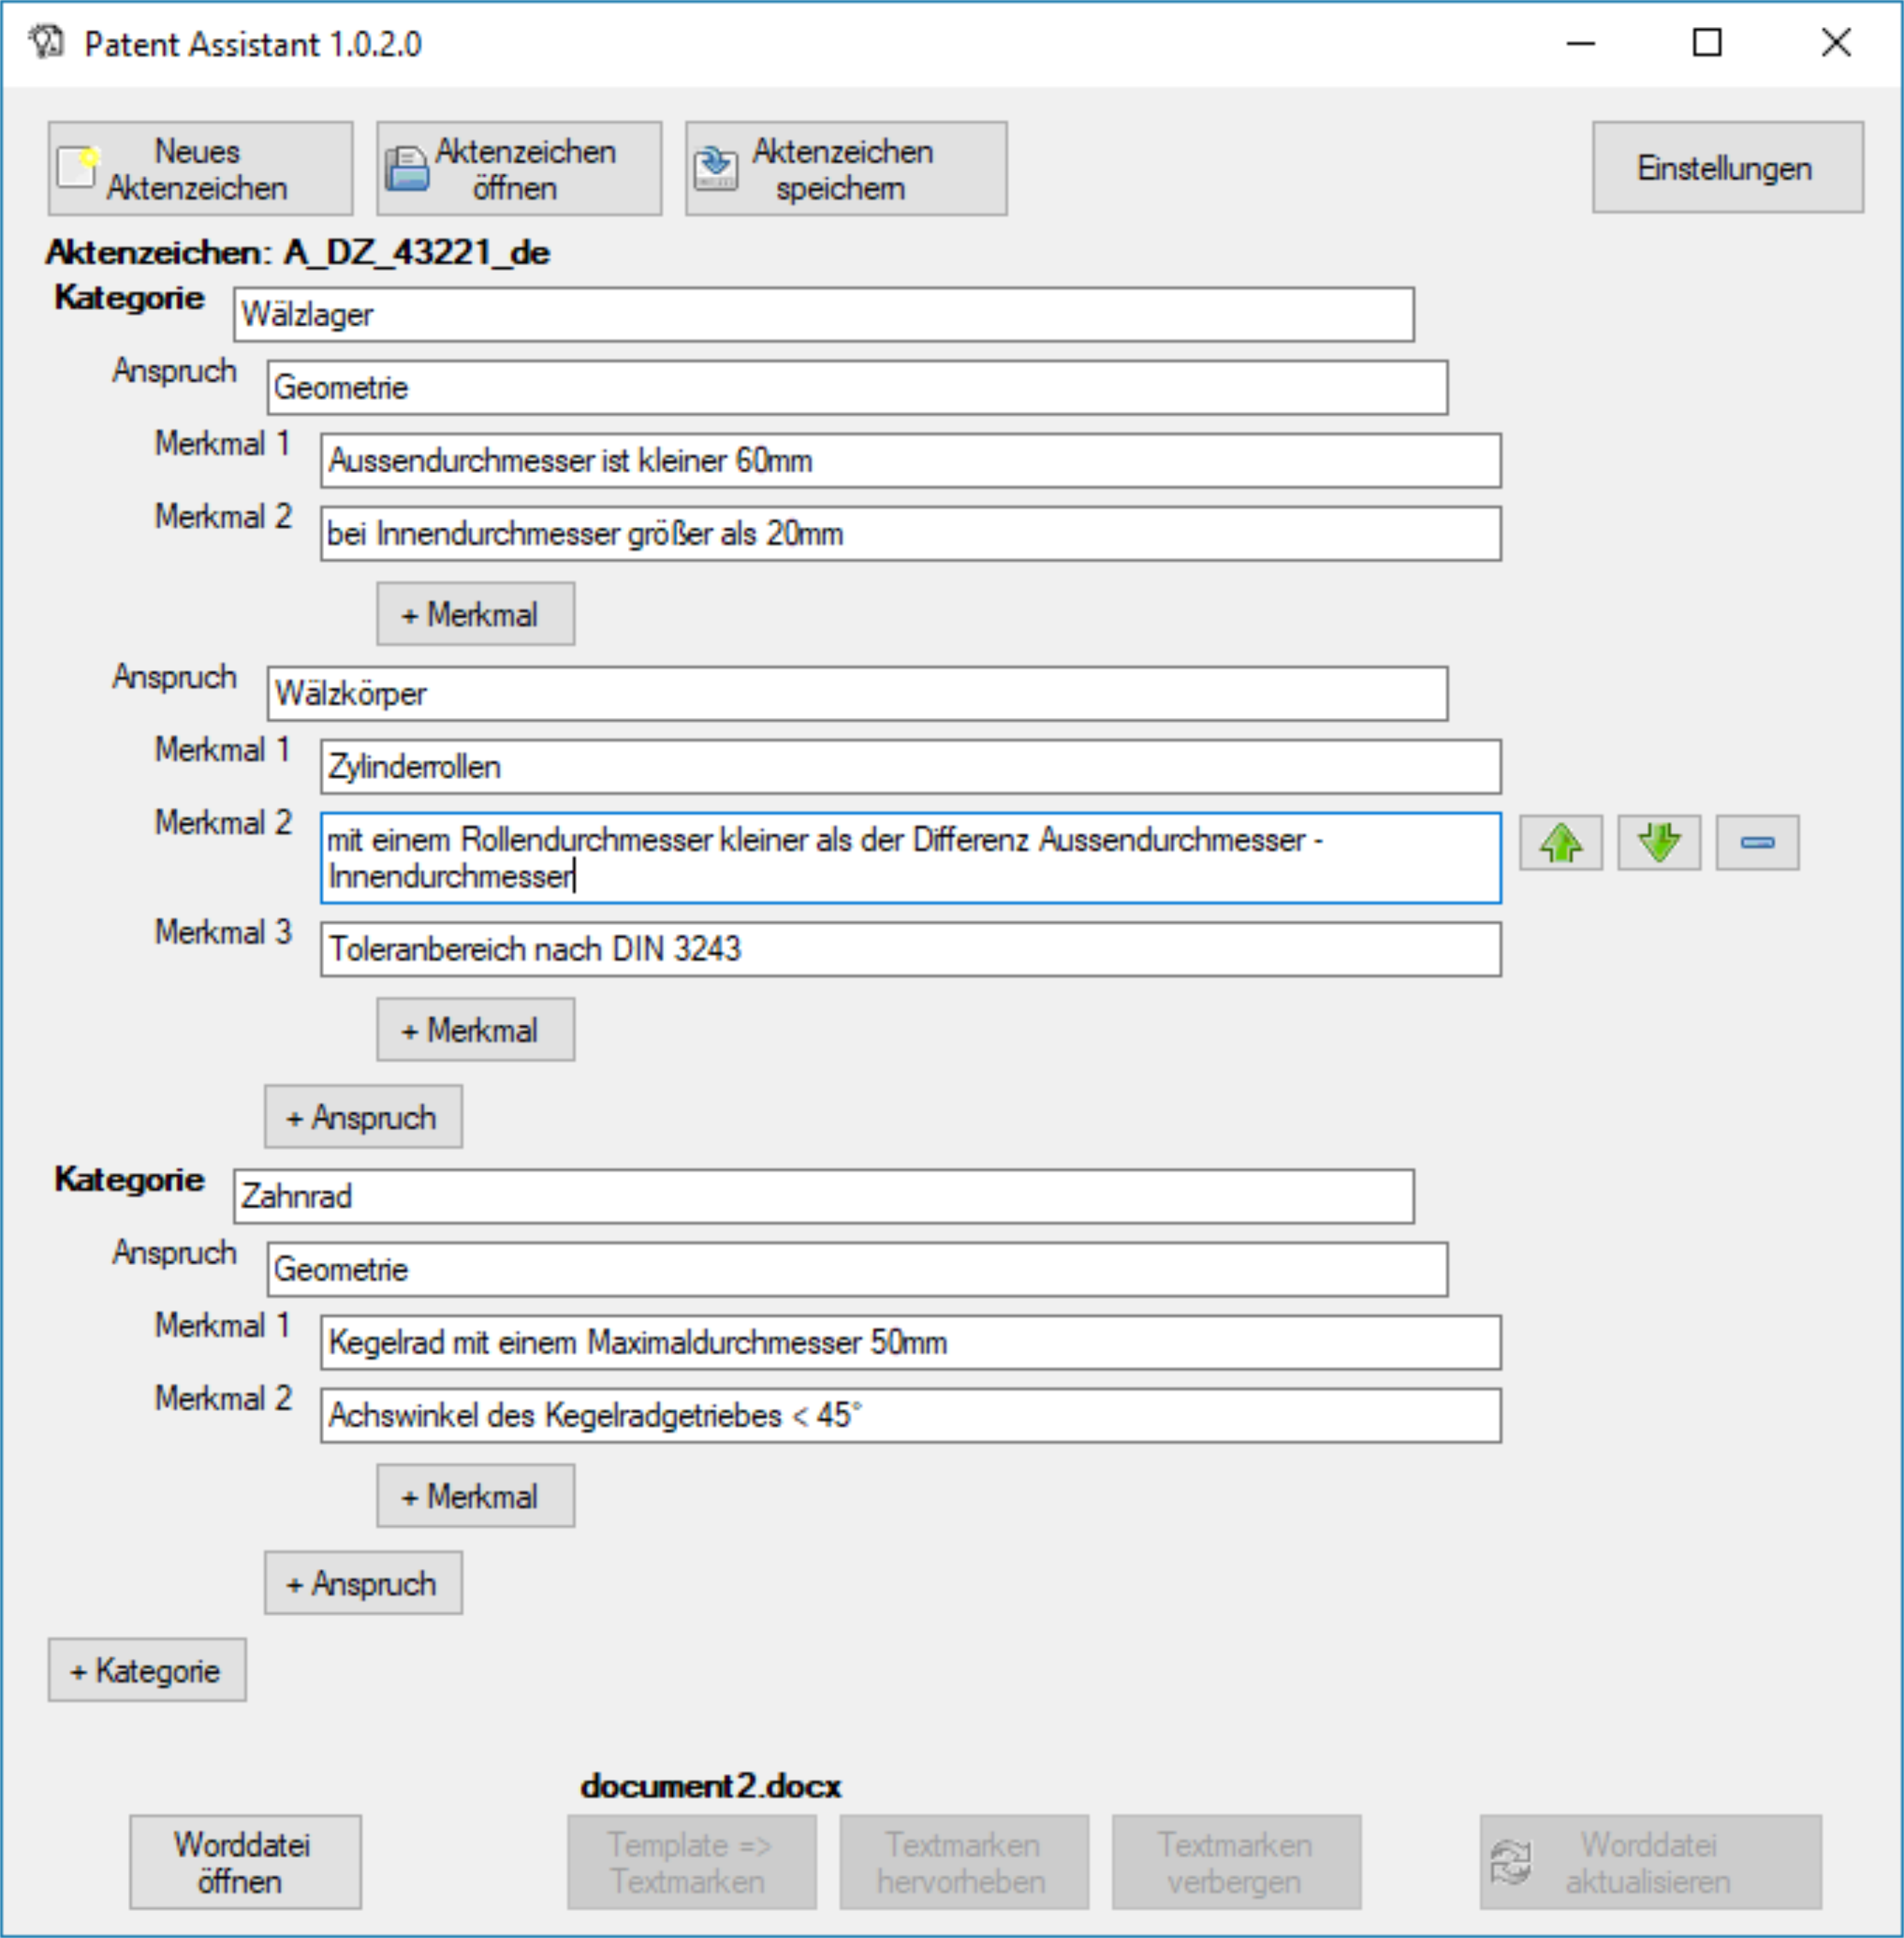Move Merkmal 2 down with green arrow
Viewport: 1904px width, 1938px height.
point(1659,842)
